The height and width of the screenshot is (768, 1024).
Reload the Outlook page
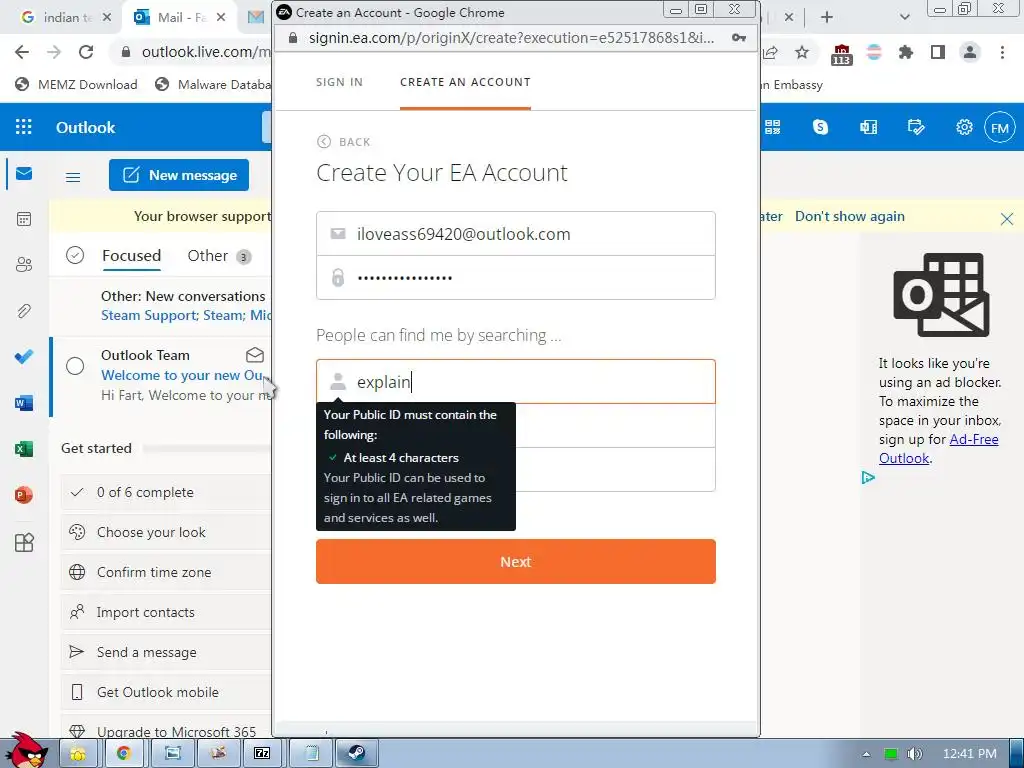coord(86,52)
